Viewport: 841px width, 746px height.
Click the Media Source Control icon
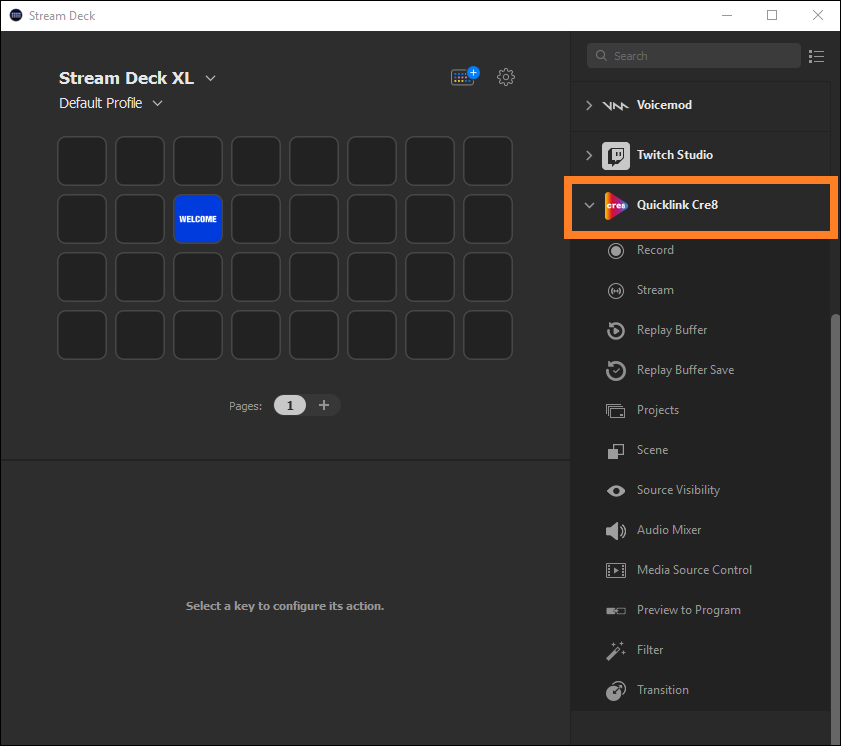pos(616,570)
